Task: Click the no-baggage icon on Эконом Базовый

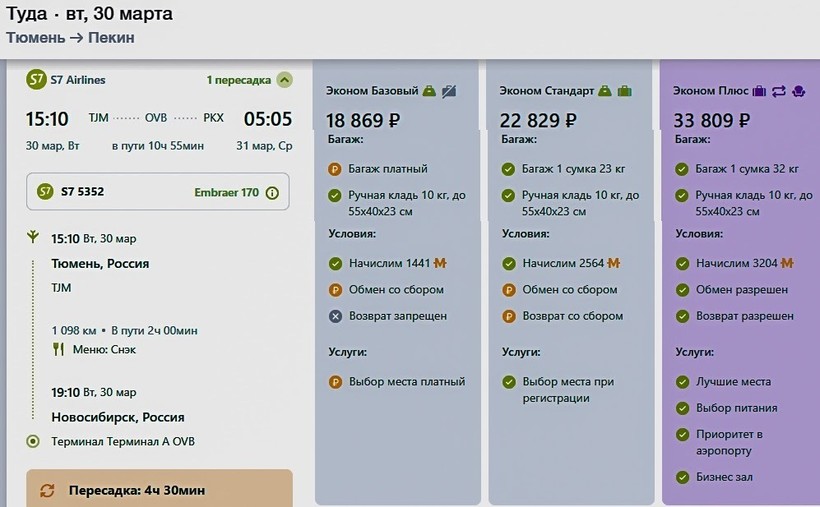Action: (x=449, y=91)
